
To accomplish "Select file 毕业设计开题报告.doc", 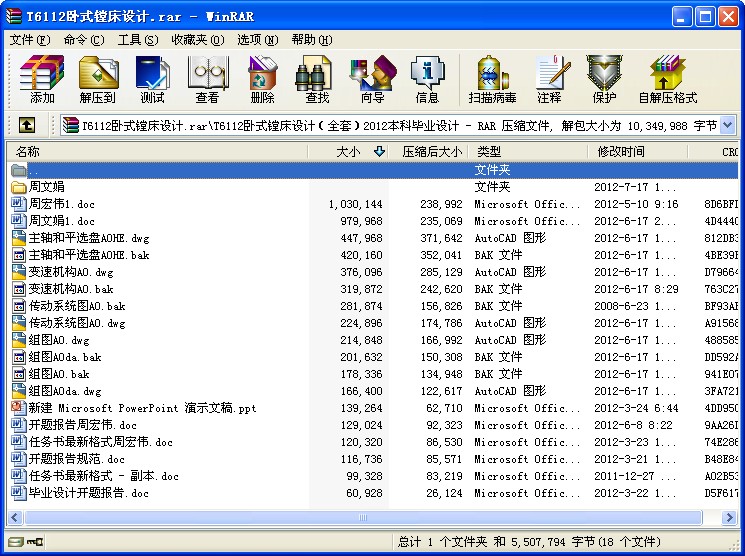I will [x=89, y=493].
